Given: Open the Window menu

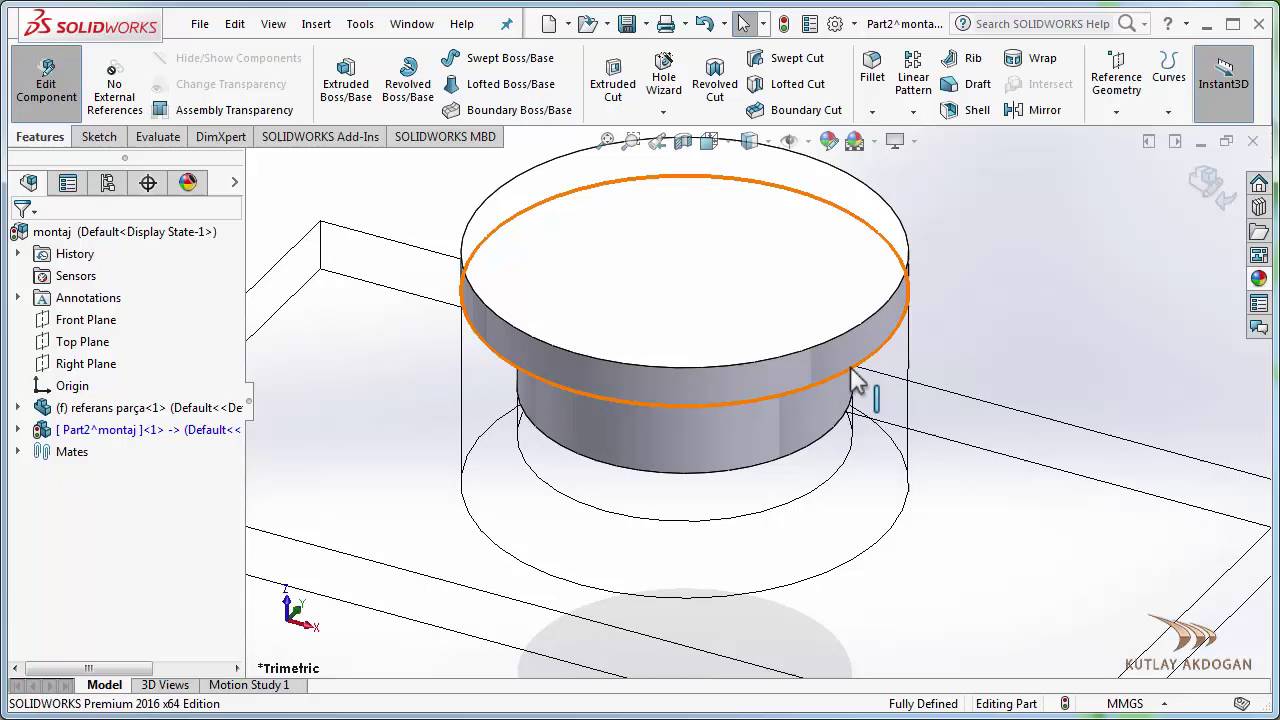Looking at the screenshot, I should (412, 24).
